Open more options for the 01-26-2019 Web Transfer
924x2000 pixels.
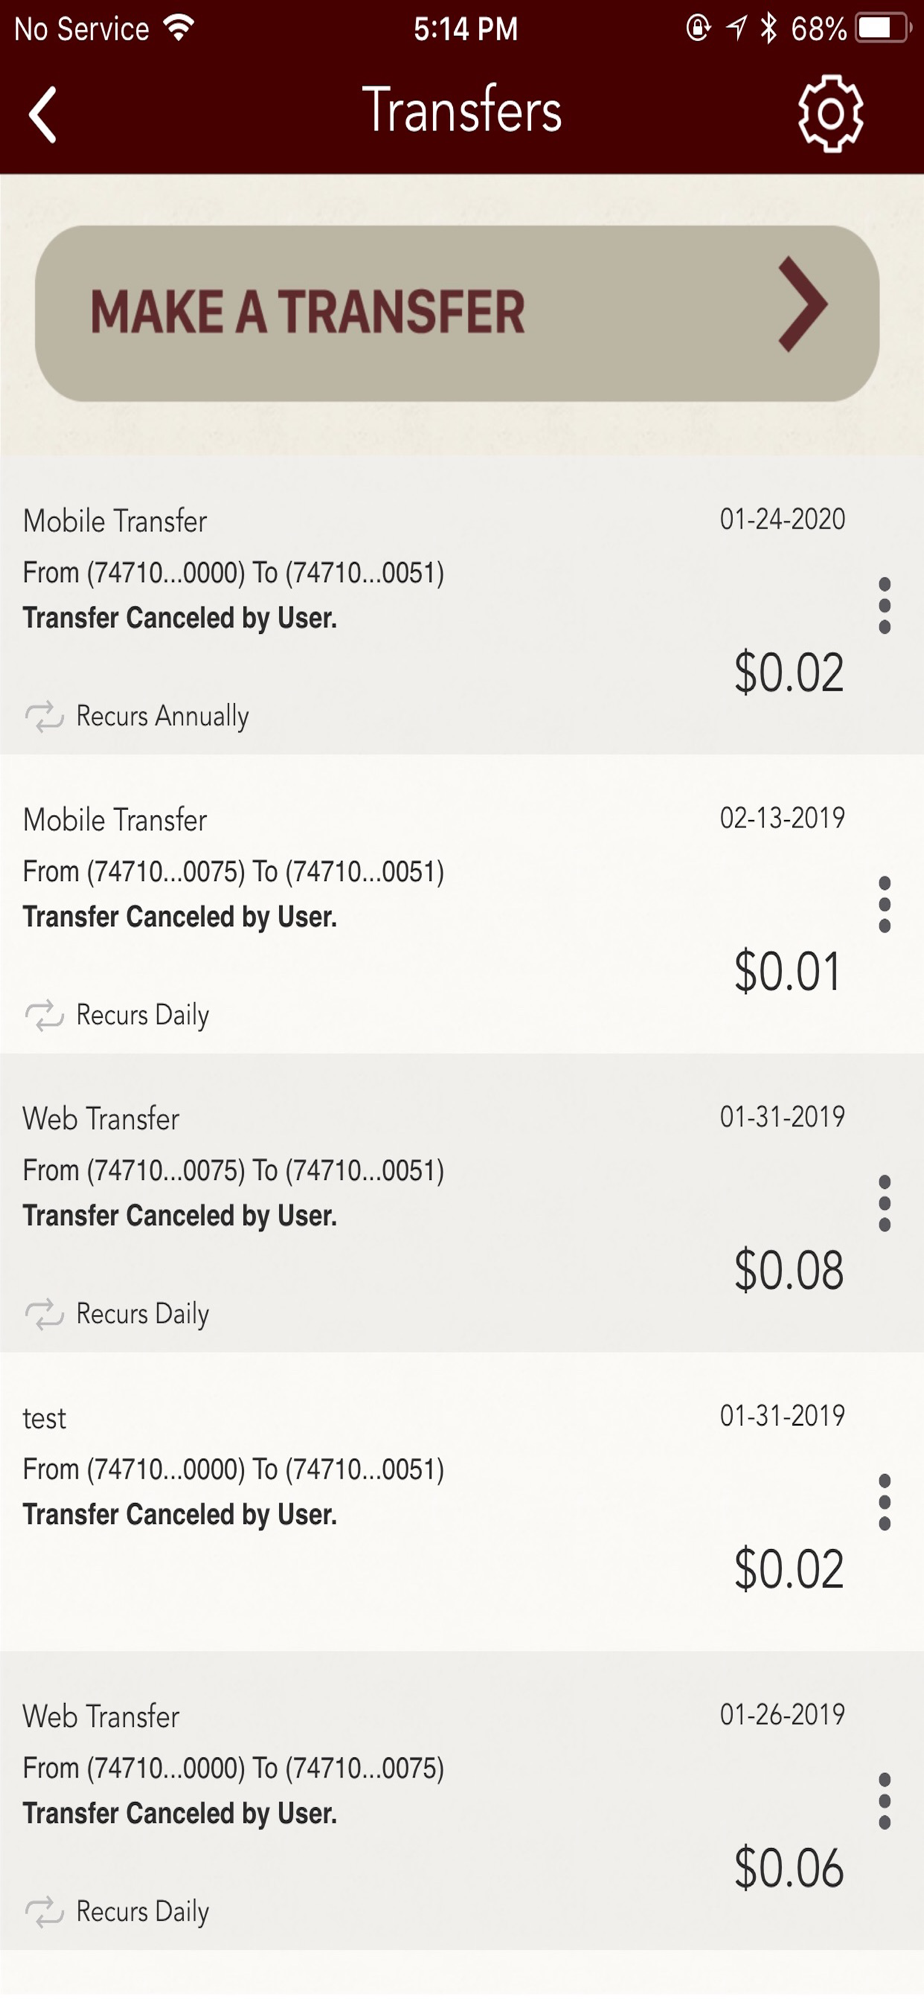(x=884, y=1801)
